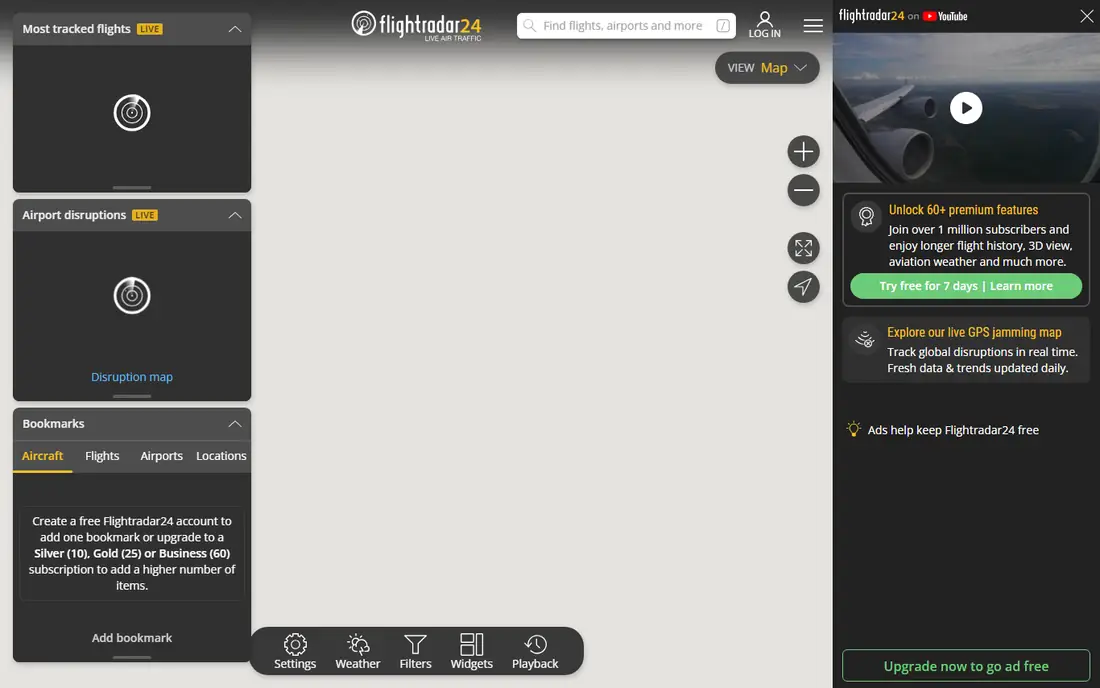Screen dimensions: 1100x688
Task: Open the Filters funnel tool
Action: [x=415, y=652]
